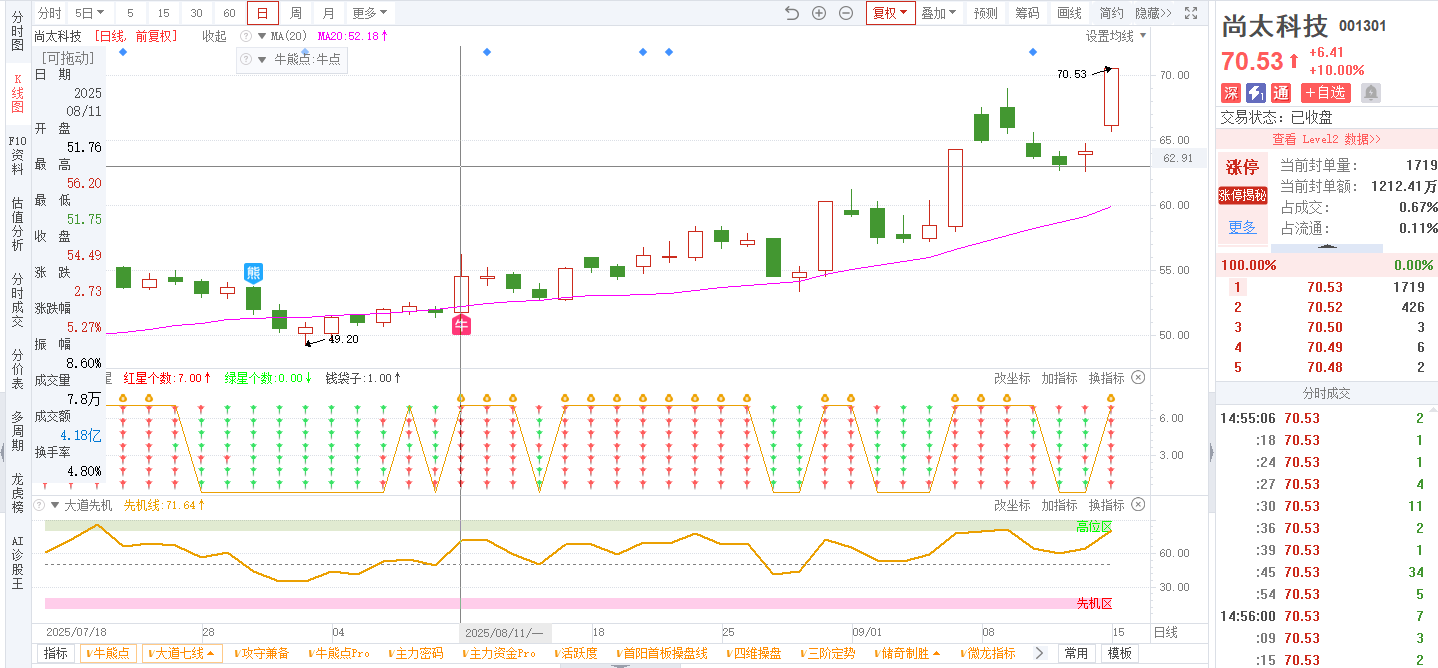Screen dimensions: 1438x668
Task: Click the 筹码 button
Action: 1027,13
